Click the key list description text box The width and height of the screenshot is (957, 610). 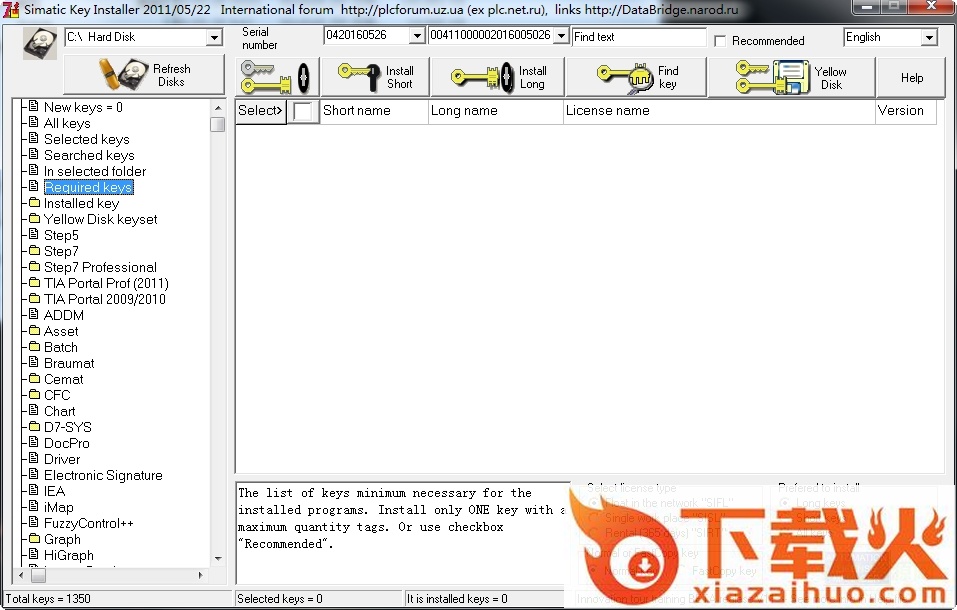403,533
